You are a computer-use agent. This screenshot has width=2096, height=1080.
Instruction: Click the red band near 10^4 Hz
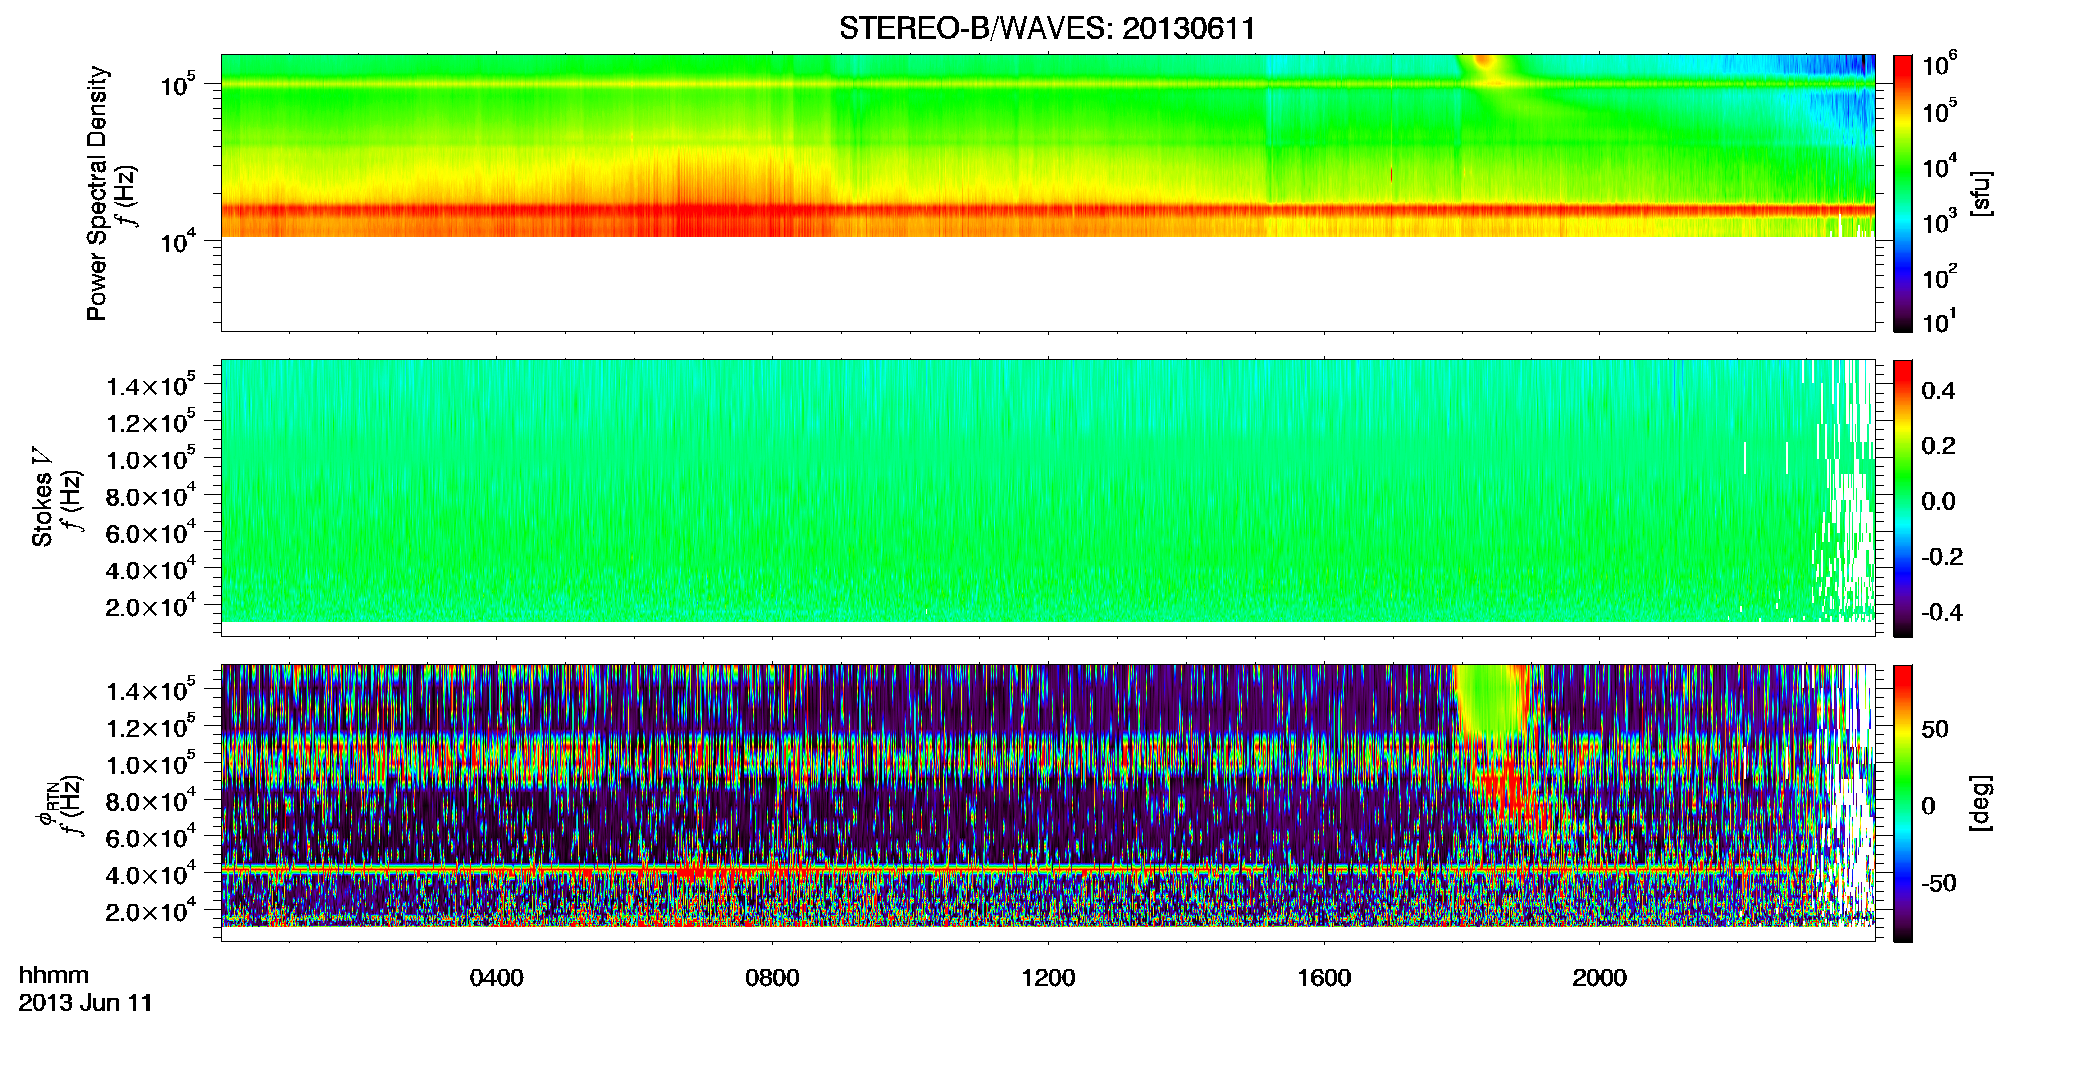tap(1047, 210)
